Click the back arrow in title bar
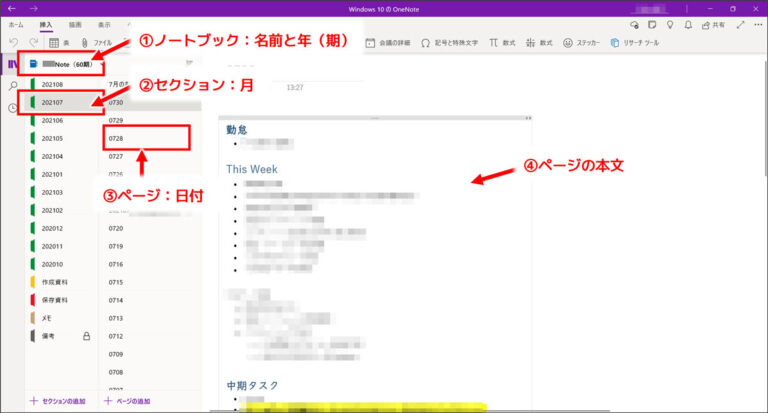 [x=11, y=8]
